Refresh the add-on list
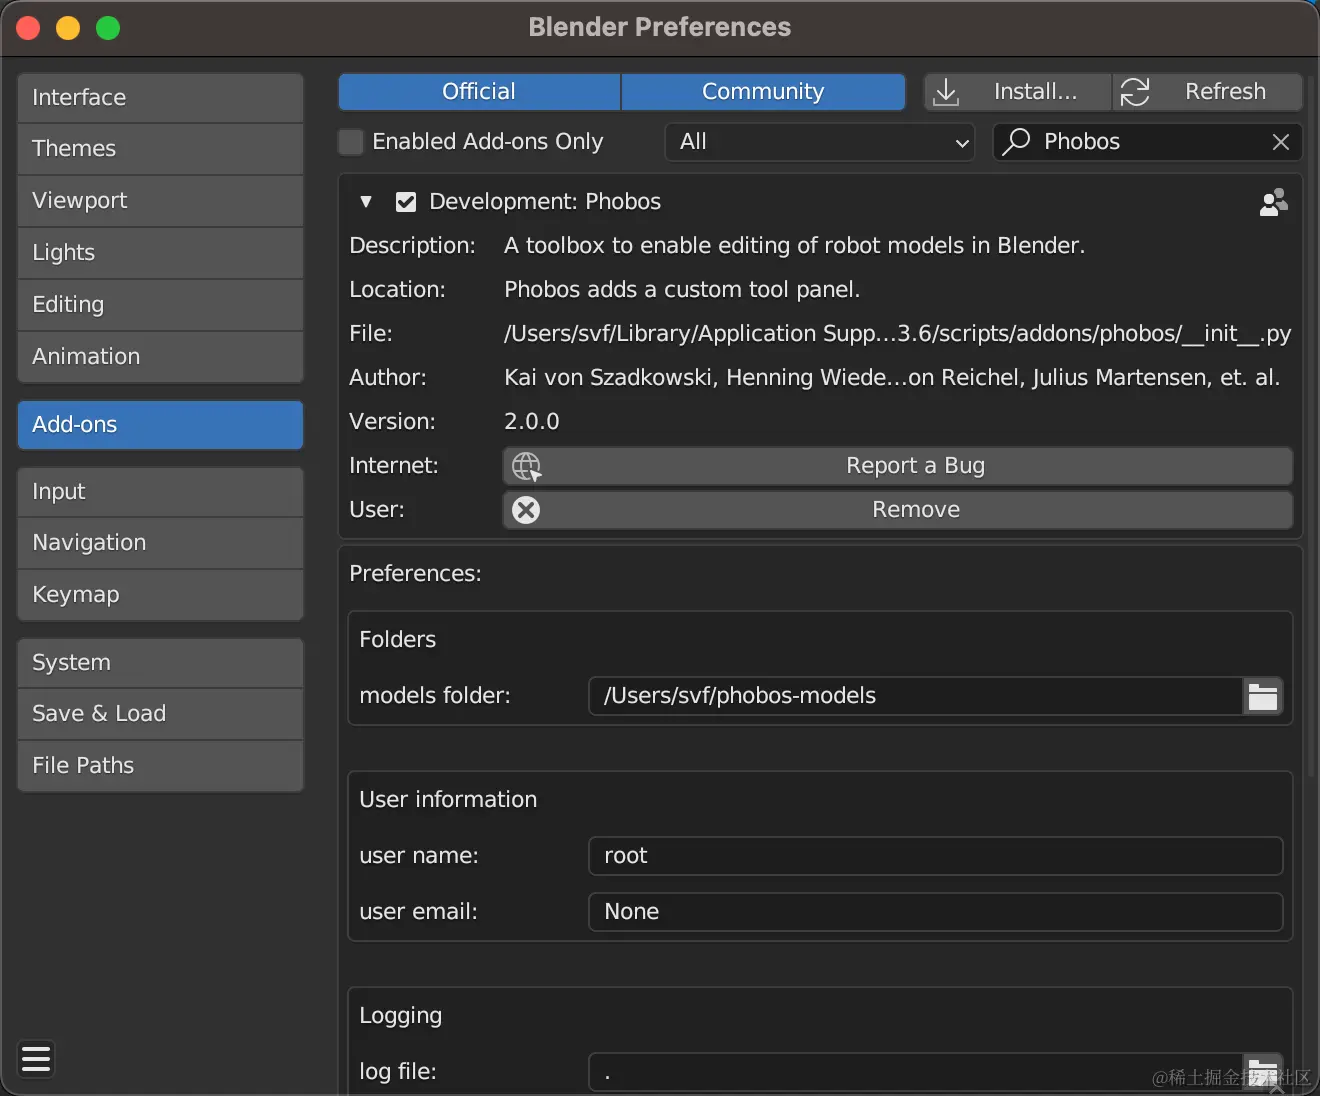 pos(1206,91)
